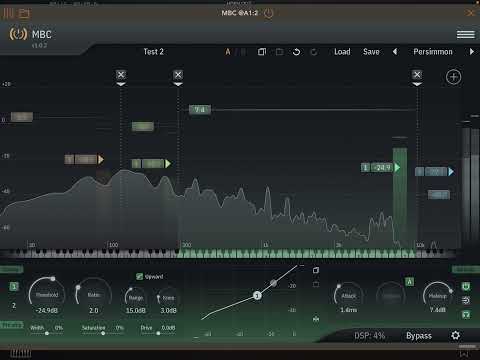Select the previous preset arrow
Viewport: 480px width, 360px height.
point(395,52)
